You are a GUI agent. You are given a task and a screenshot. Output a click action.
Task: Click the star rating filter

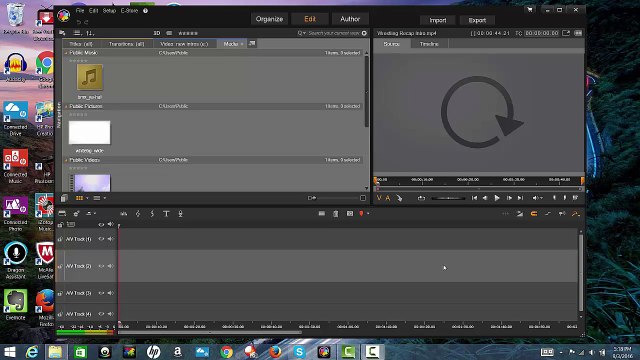point(188,33)
